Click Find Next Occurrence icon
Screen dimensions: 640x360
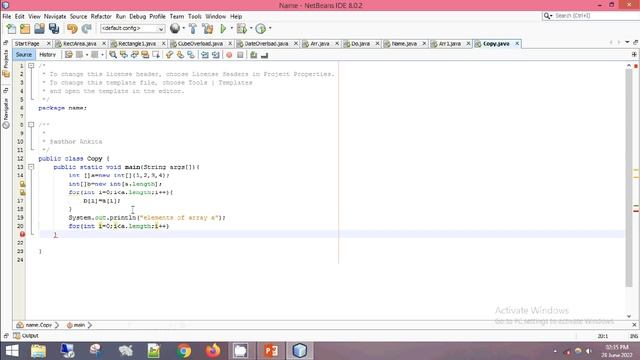pyautogui.click(x=134, y=55)
